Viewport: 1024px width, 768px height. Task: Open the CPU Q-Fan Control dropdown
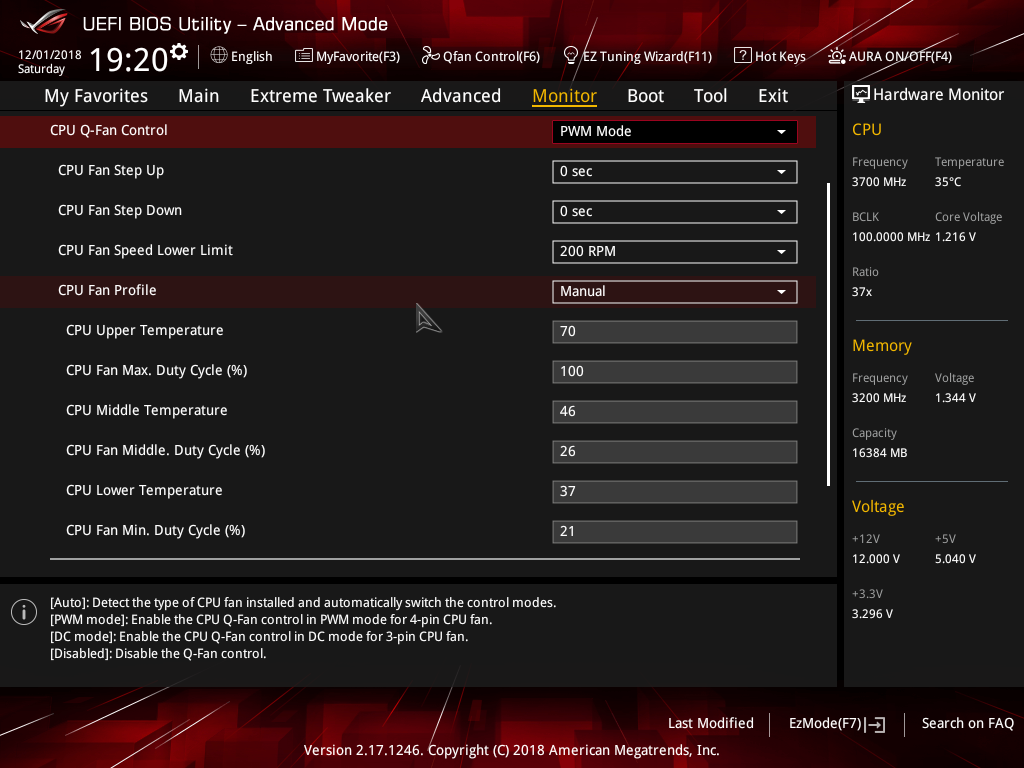[x=674, y=131]
